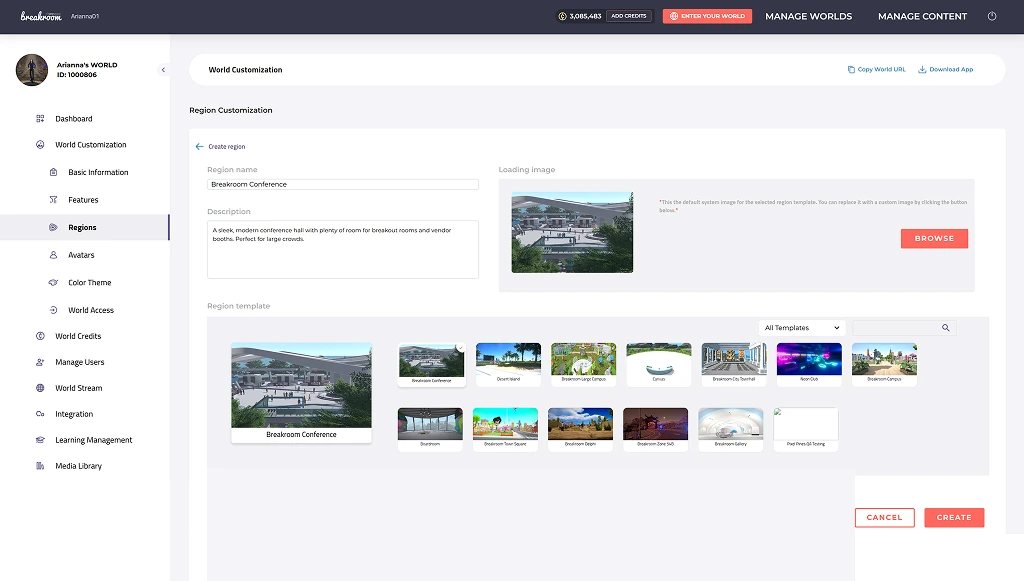Open the Integration link icon
Image resolution: width=1024 pixels, height=581 pixels.
click(x=40, y=415)
